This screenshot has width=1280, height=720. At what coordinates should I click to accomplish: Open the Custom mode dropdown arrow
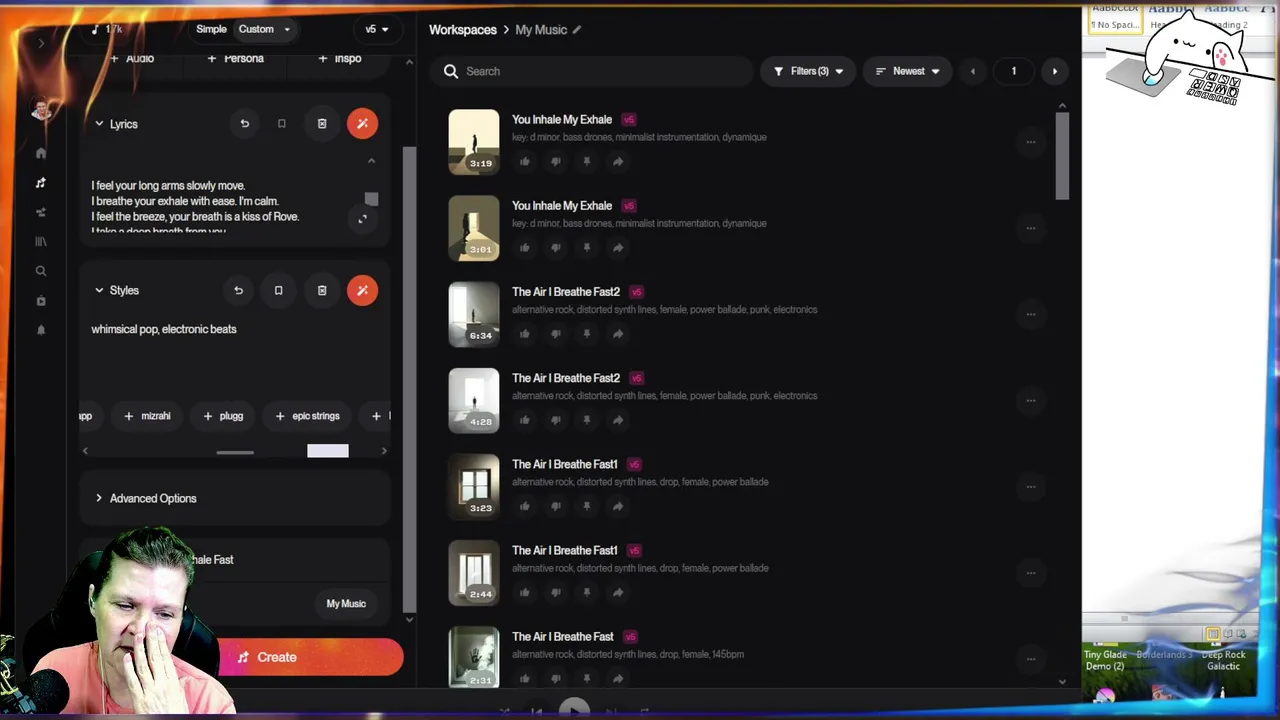[287, 29]
